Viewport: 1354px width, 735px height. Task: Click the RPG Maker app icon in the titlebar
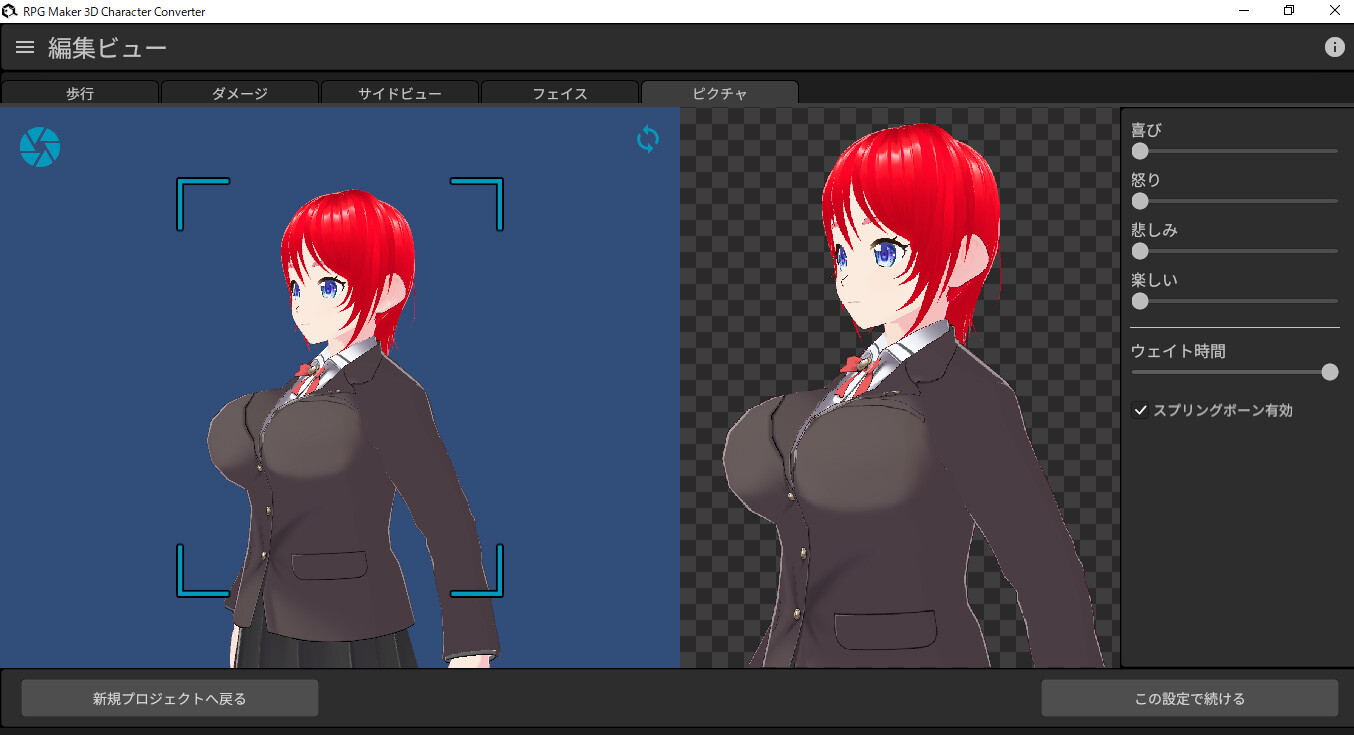(x=11, y=11)
